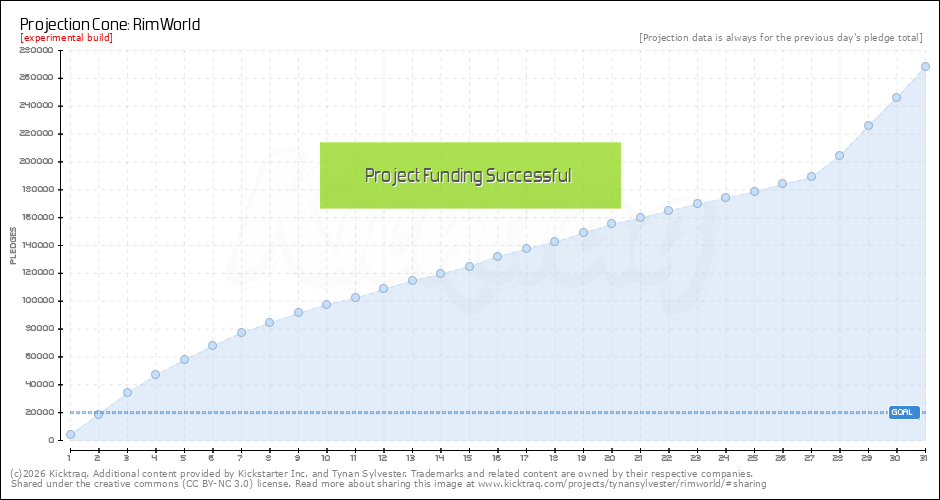Select the day 1 data point
This screenshot has height=500, width=940.
coord(70,434)
